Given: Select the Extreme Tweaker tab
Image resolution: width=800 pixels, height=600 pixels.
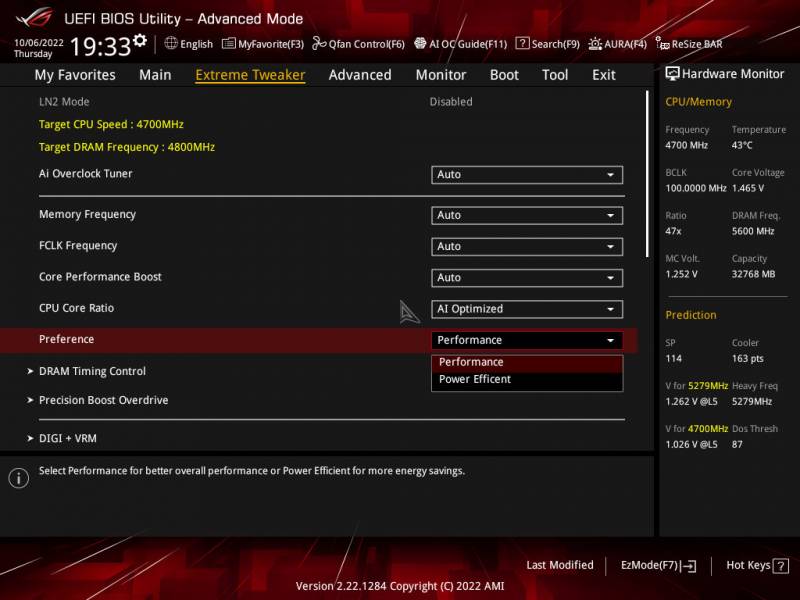Looking at the screenshot, I should 250,75.
